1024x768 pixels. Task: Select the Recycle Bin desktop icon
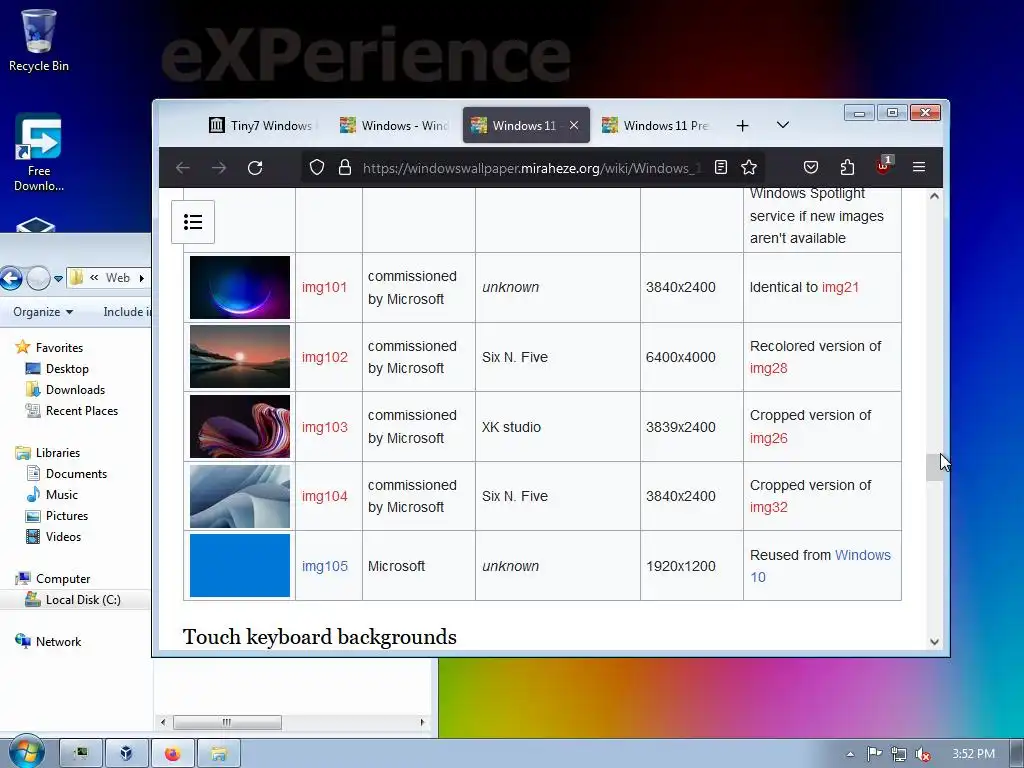39,40
